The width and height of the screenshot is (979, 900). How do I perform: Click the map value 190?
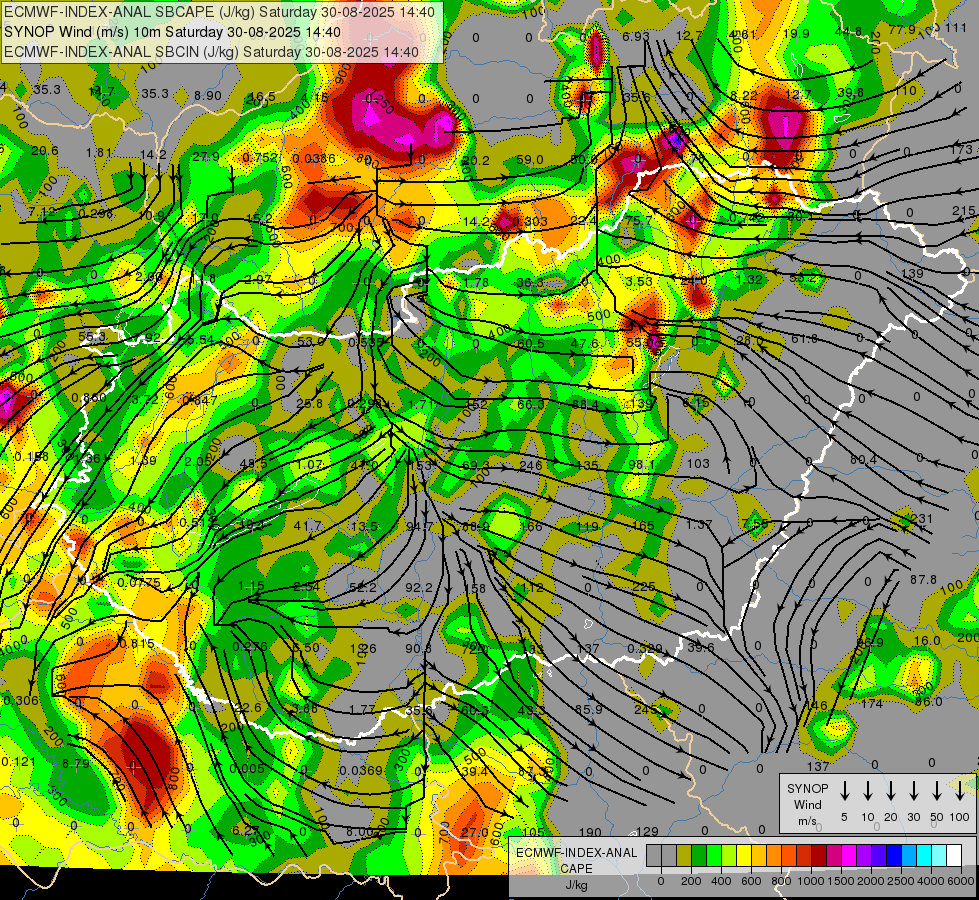point(590,831)
